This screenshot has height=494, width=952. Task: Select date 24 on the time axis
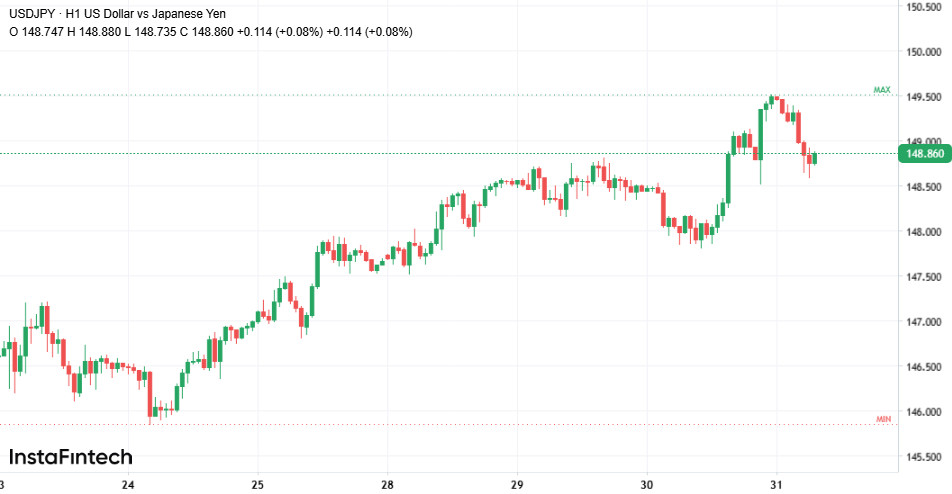coord(128,485)
